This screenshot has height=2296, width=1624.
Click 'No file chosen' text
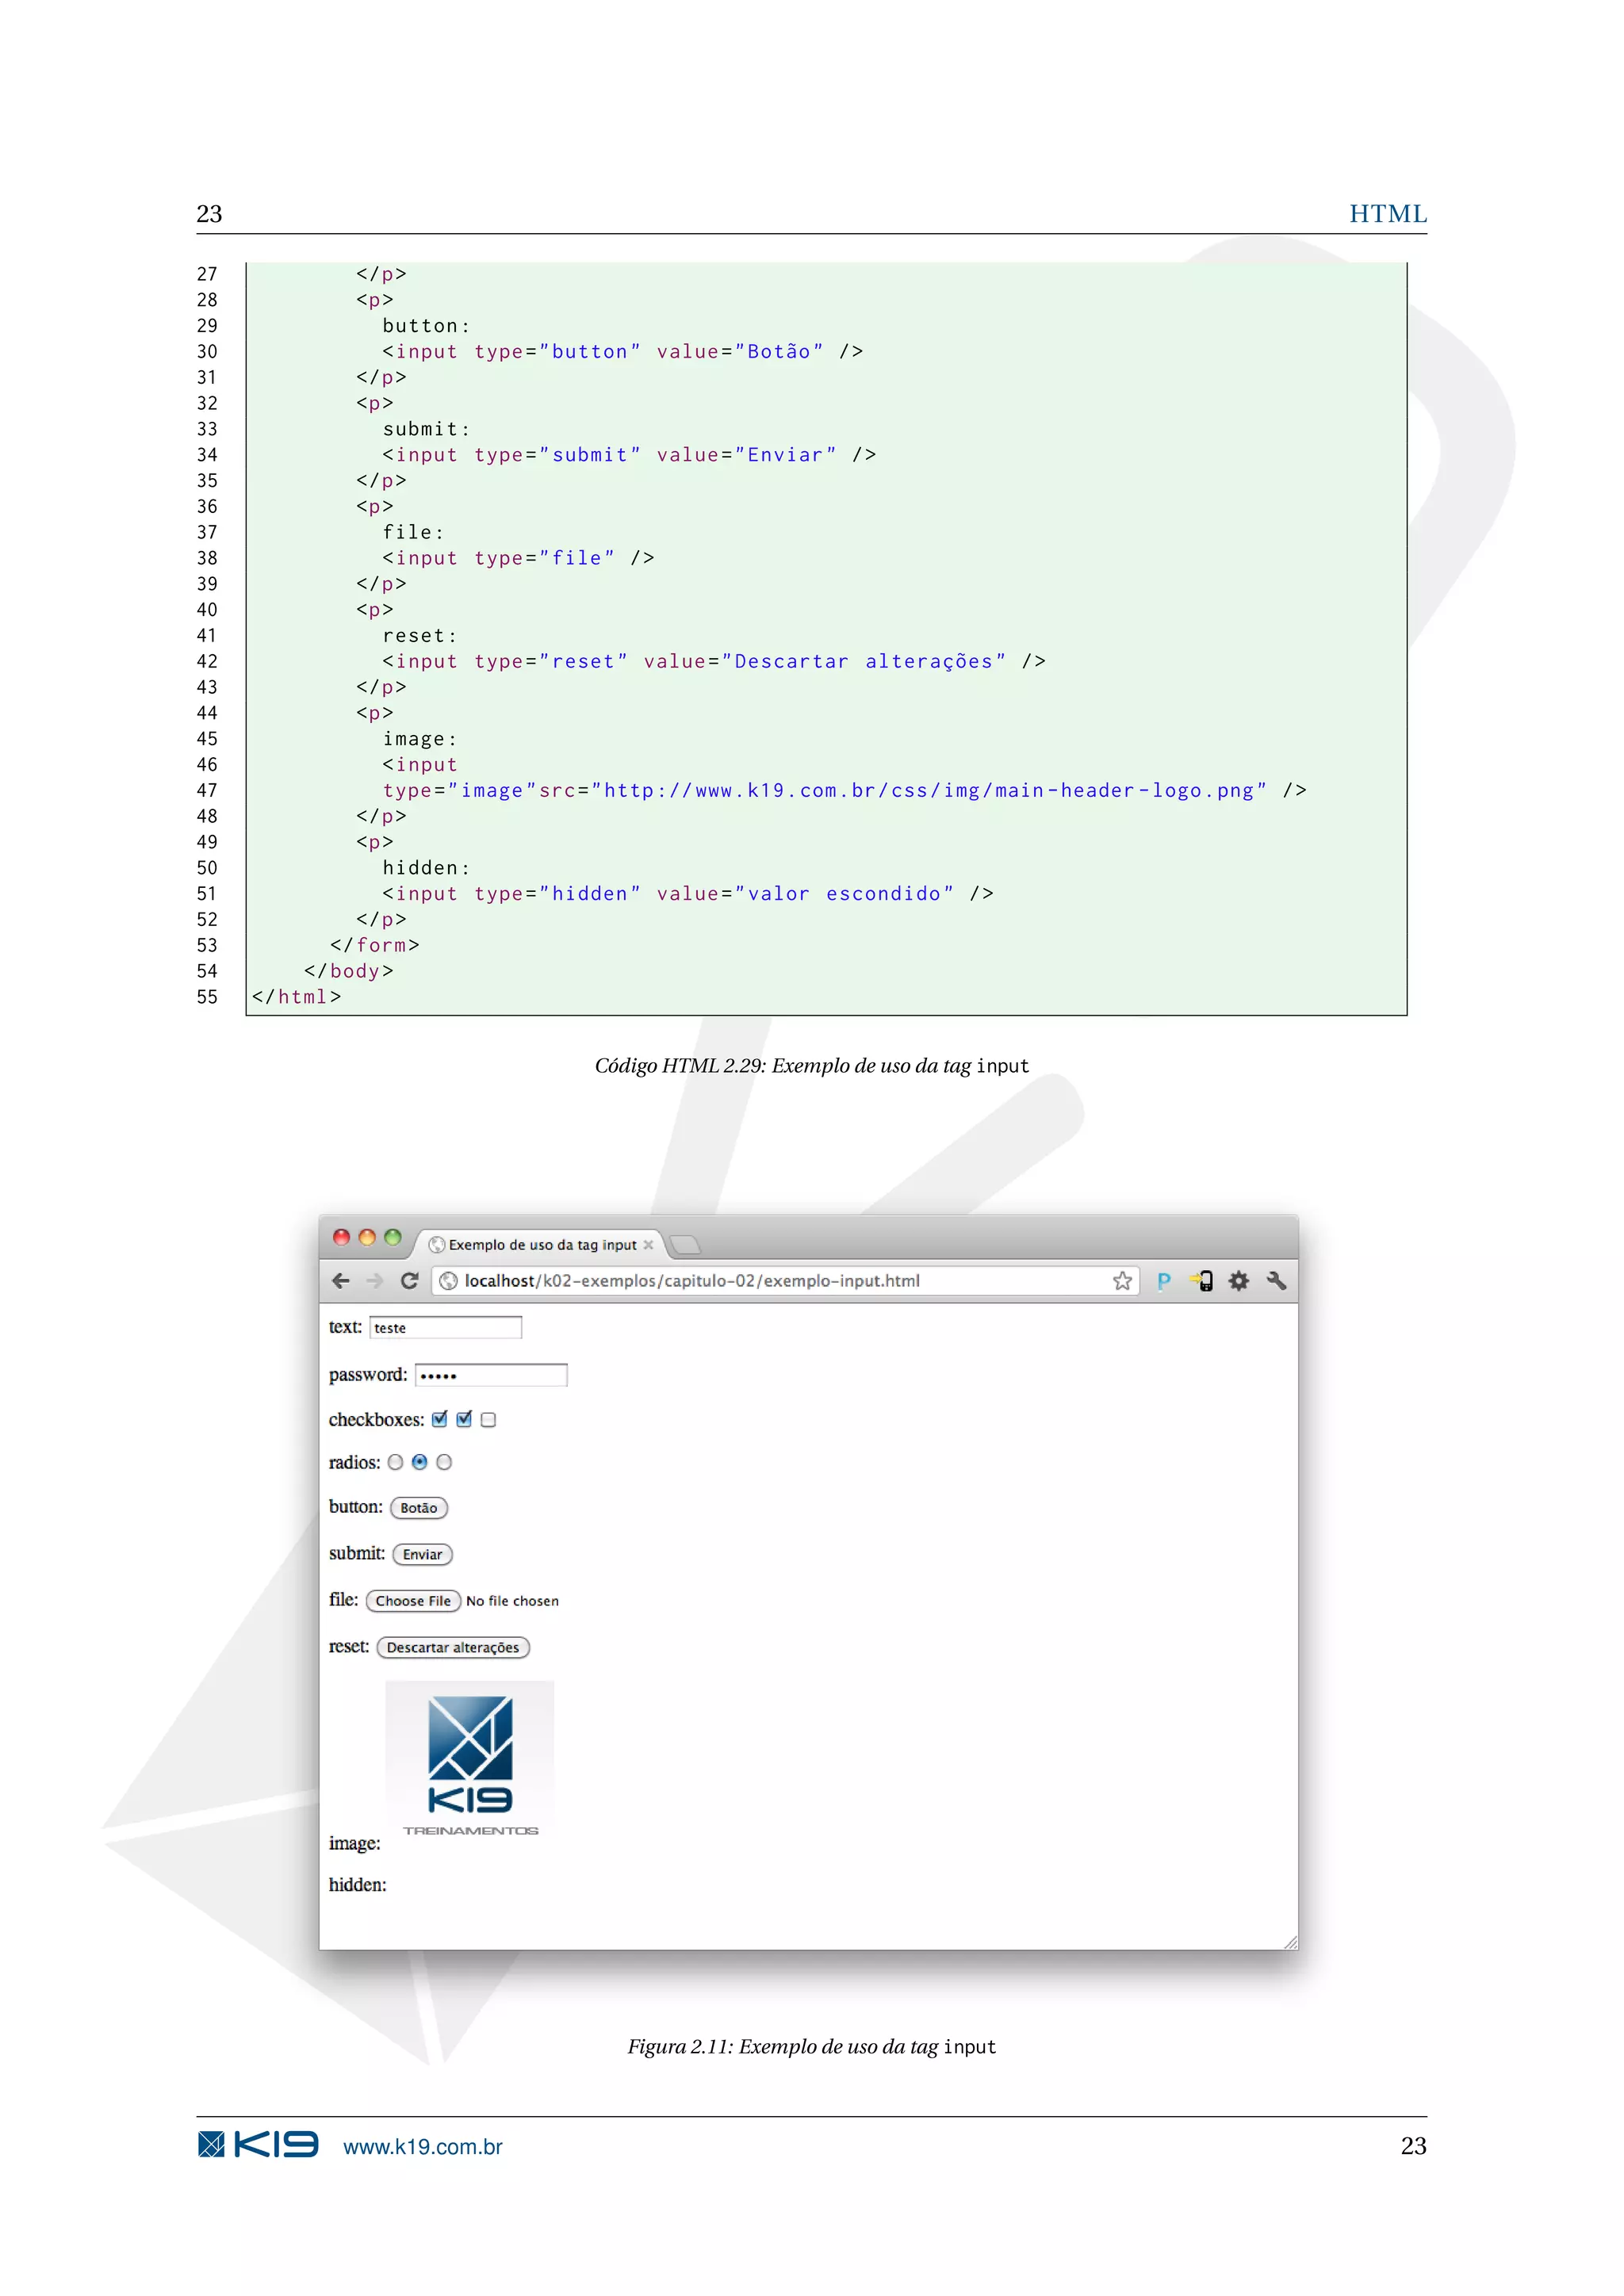[x=512, y=1601]
